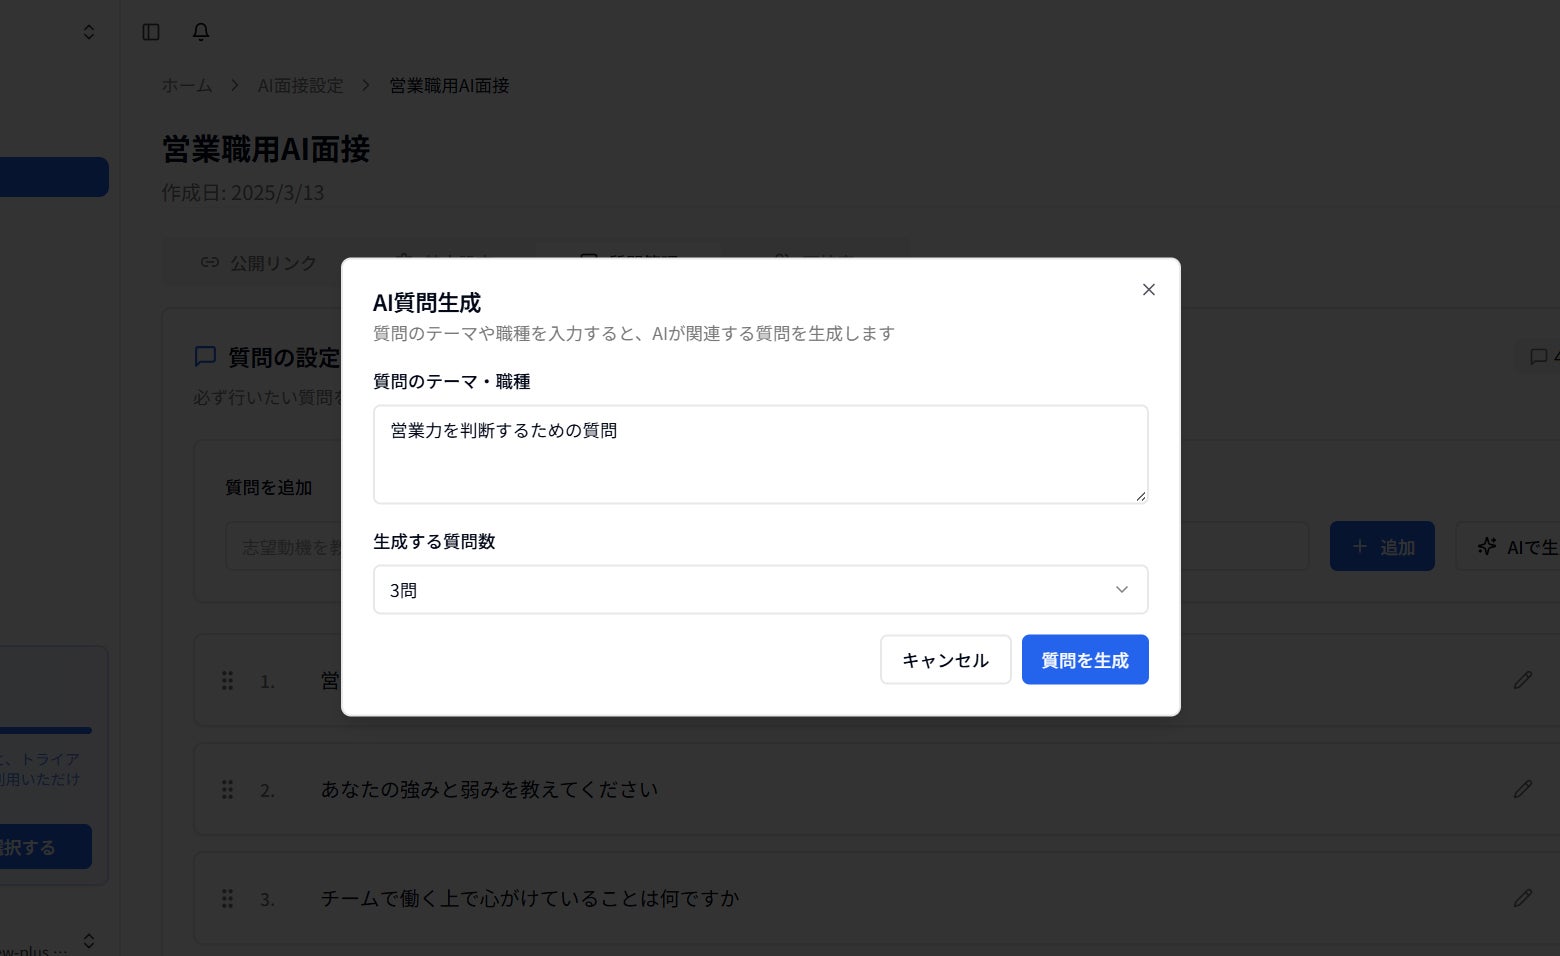Viewport: 1560px width, 956px height.
Task: Click the キャンセル button
Action: click(x=945, y=660)
